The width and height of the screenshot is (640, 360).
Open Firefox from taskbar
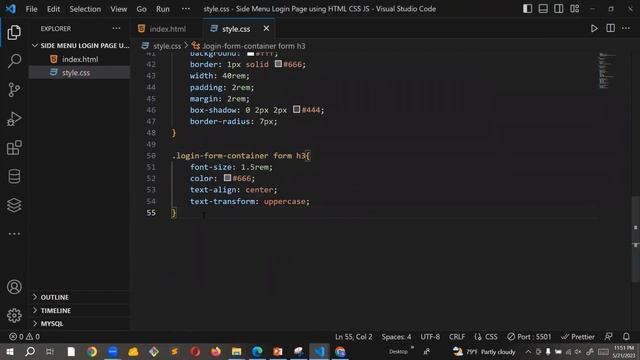(216, 351)
